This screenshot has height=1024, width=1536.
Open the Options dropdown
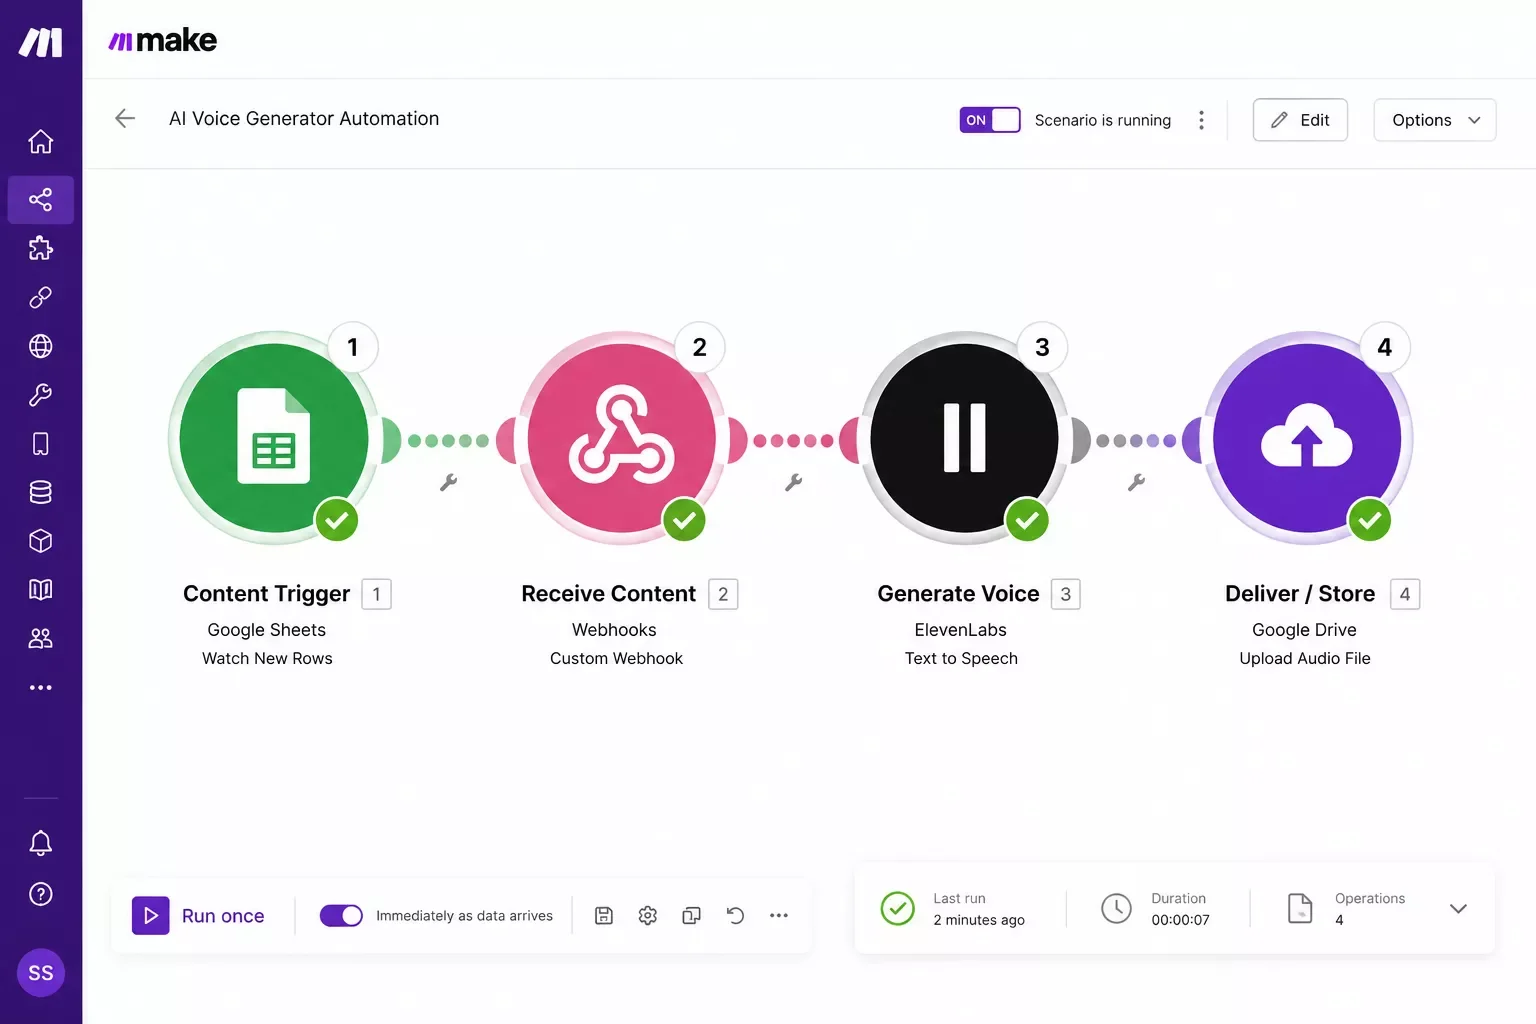point(1435,120)
